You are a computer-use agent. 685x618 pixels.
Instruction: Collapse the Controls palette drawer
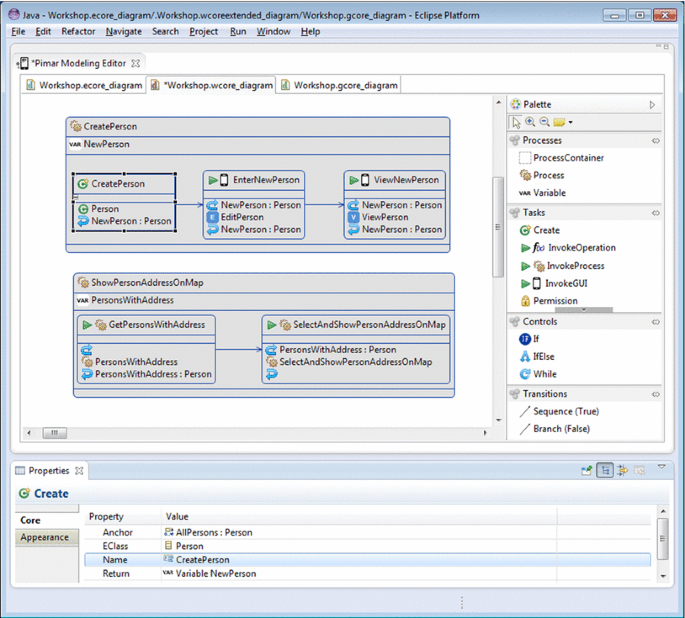tap(540, 321)
